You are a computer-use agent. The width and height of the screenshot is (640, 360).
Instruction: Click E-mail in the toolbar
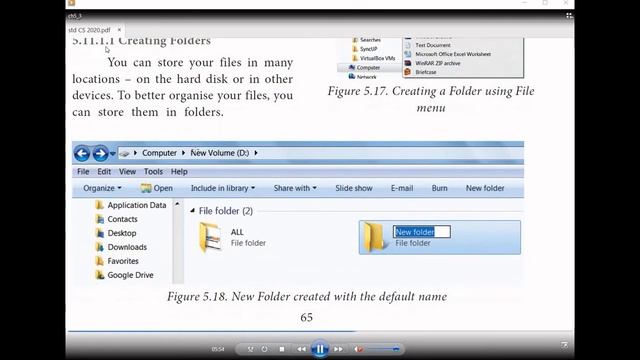(402, 188)
